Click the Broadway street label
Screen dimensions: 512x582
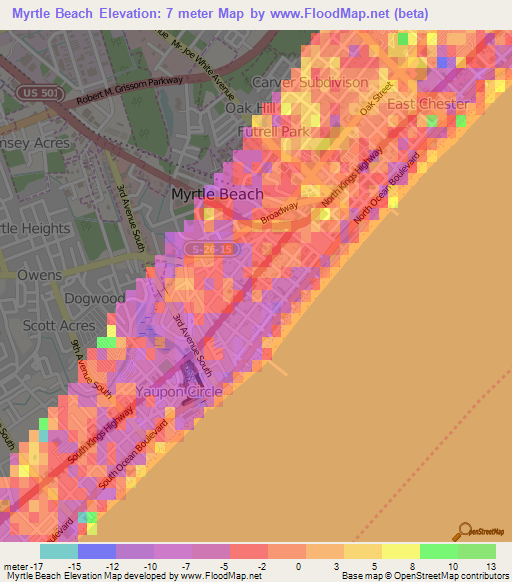tap(279, 213)
